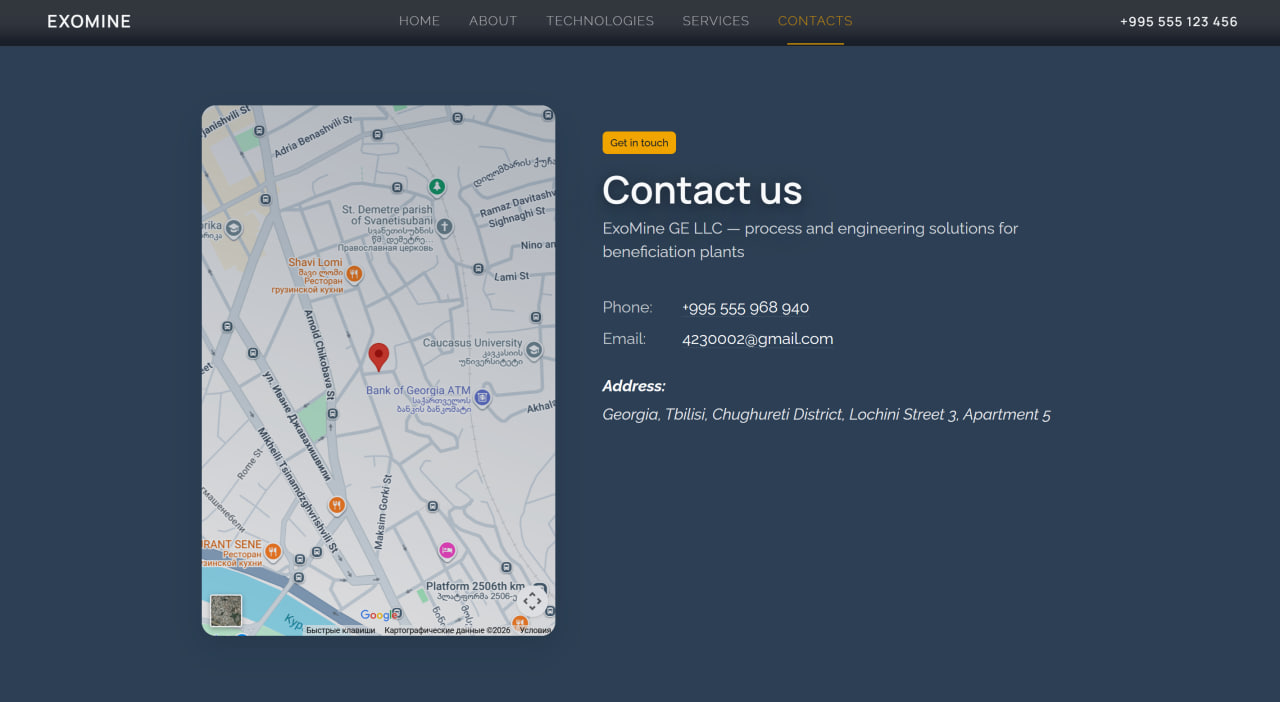Click the RANT SENE restaurant marker

pyautogui.click(x=272, y=551)
